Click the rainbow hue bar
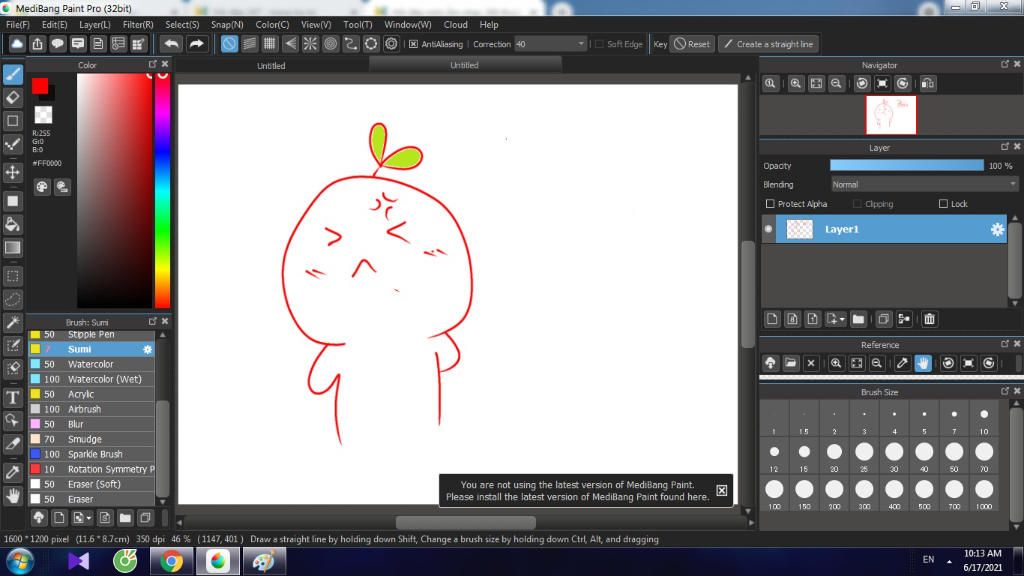The image size is (1024, 576). [x=162, y=190]
